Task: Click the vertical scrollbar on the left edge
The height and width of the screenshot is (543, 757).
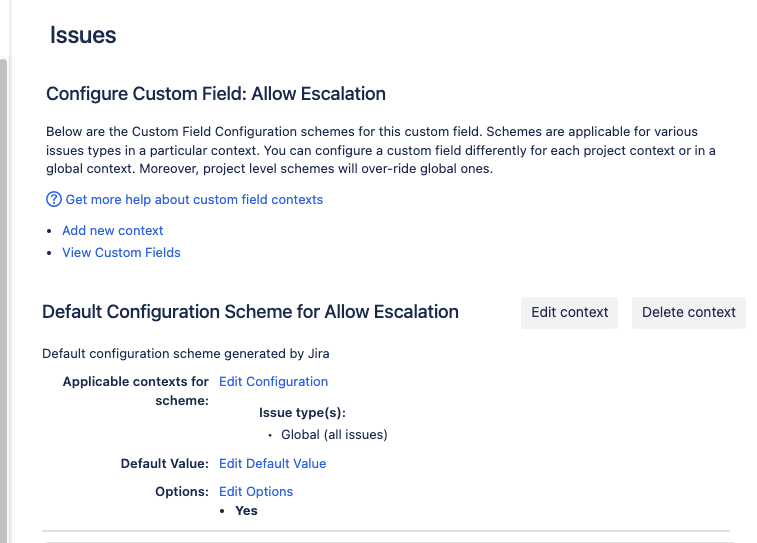Action: click(4, 300)
